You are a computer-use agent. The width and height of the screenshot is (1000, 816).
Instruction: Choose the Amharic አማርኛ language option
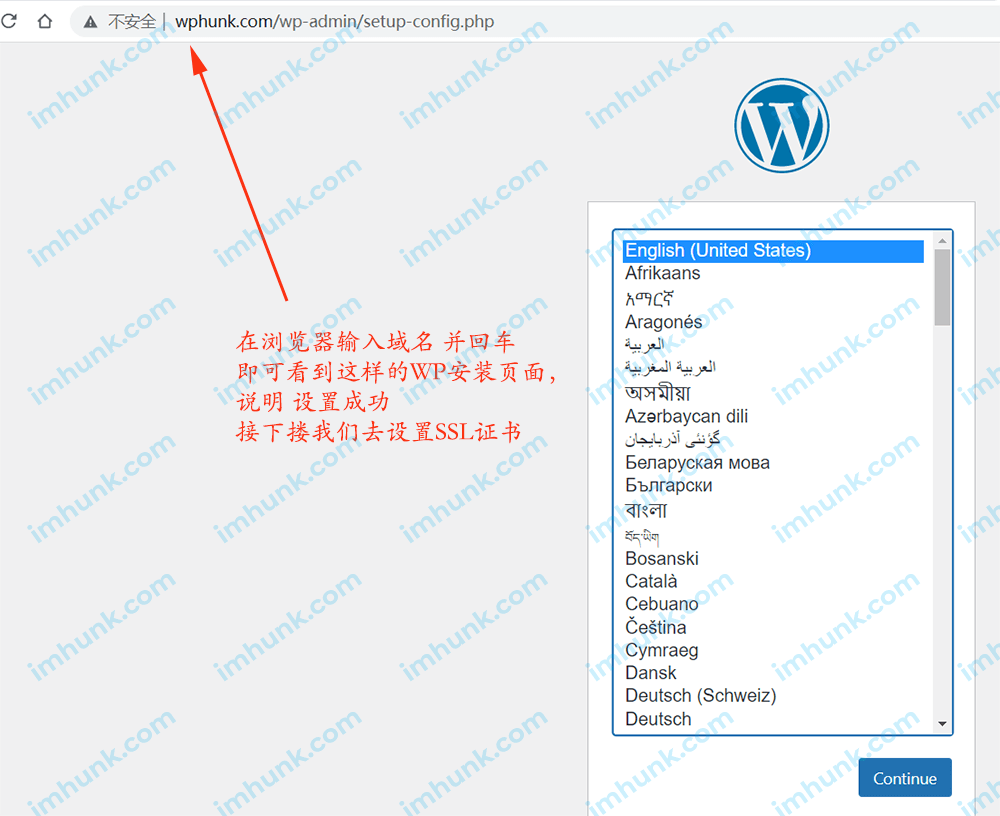(773, 299)
